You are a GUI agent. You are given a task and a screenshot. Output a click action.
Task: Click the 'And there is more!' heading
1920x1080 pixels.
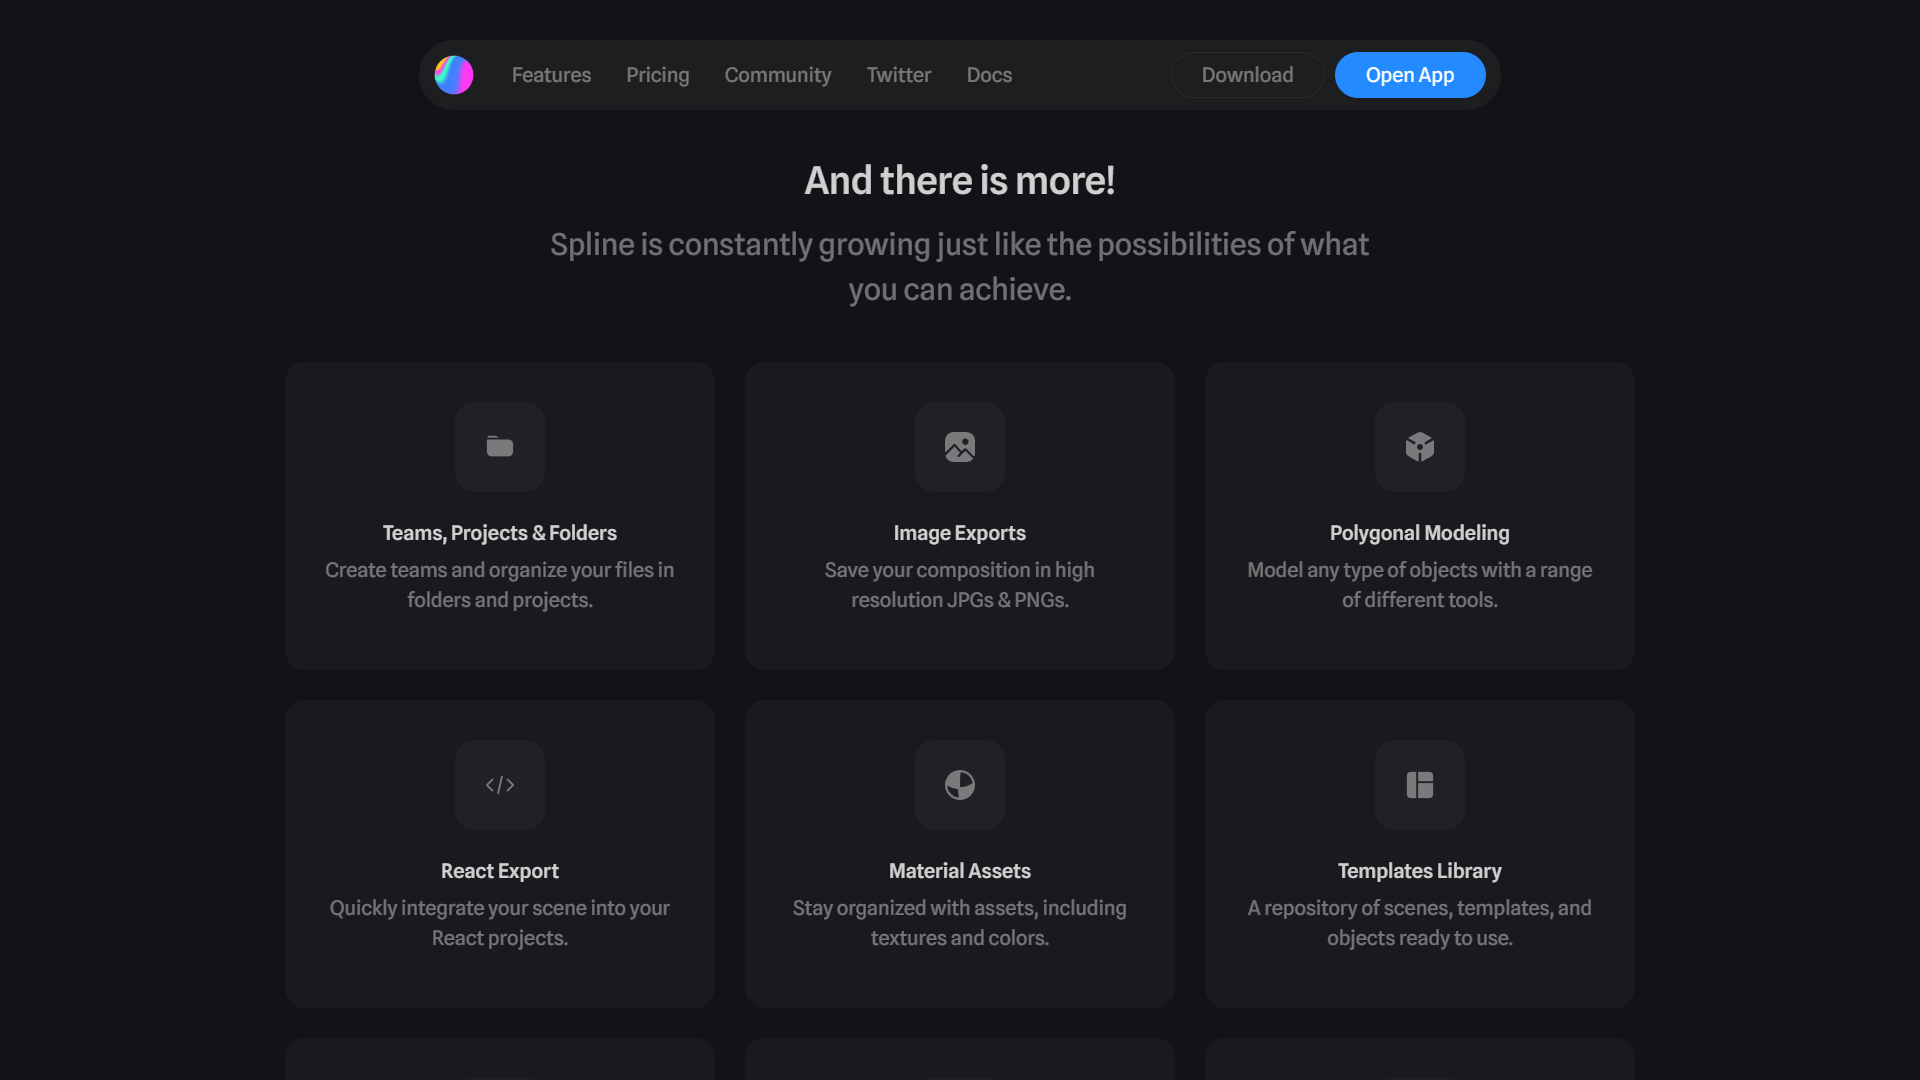[x=960, y=181]
